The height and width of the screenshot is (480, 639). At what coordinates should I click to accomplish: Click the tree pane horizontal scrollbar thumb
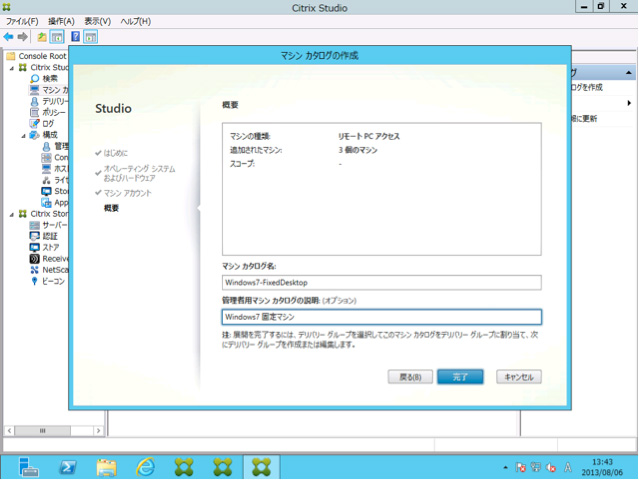(x=42, y=431)
